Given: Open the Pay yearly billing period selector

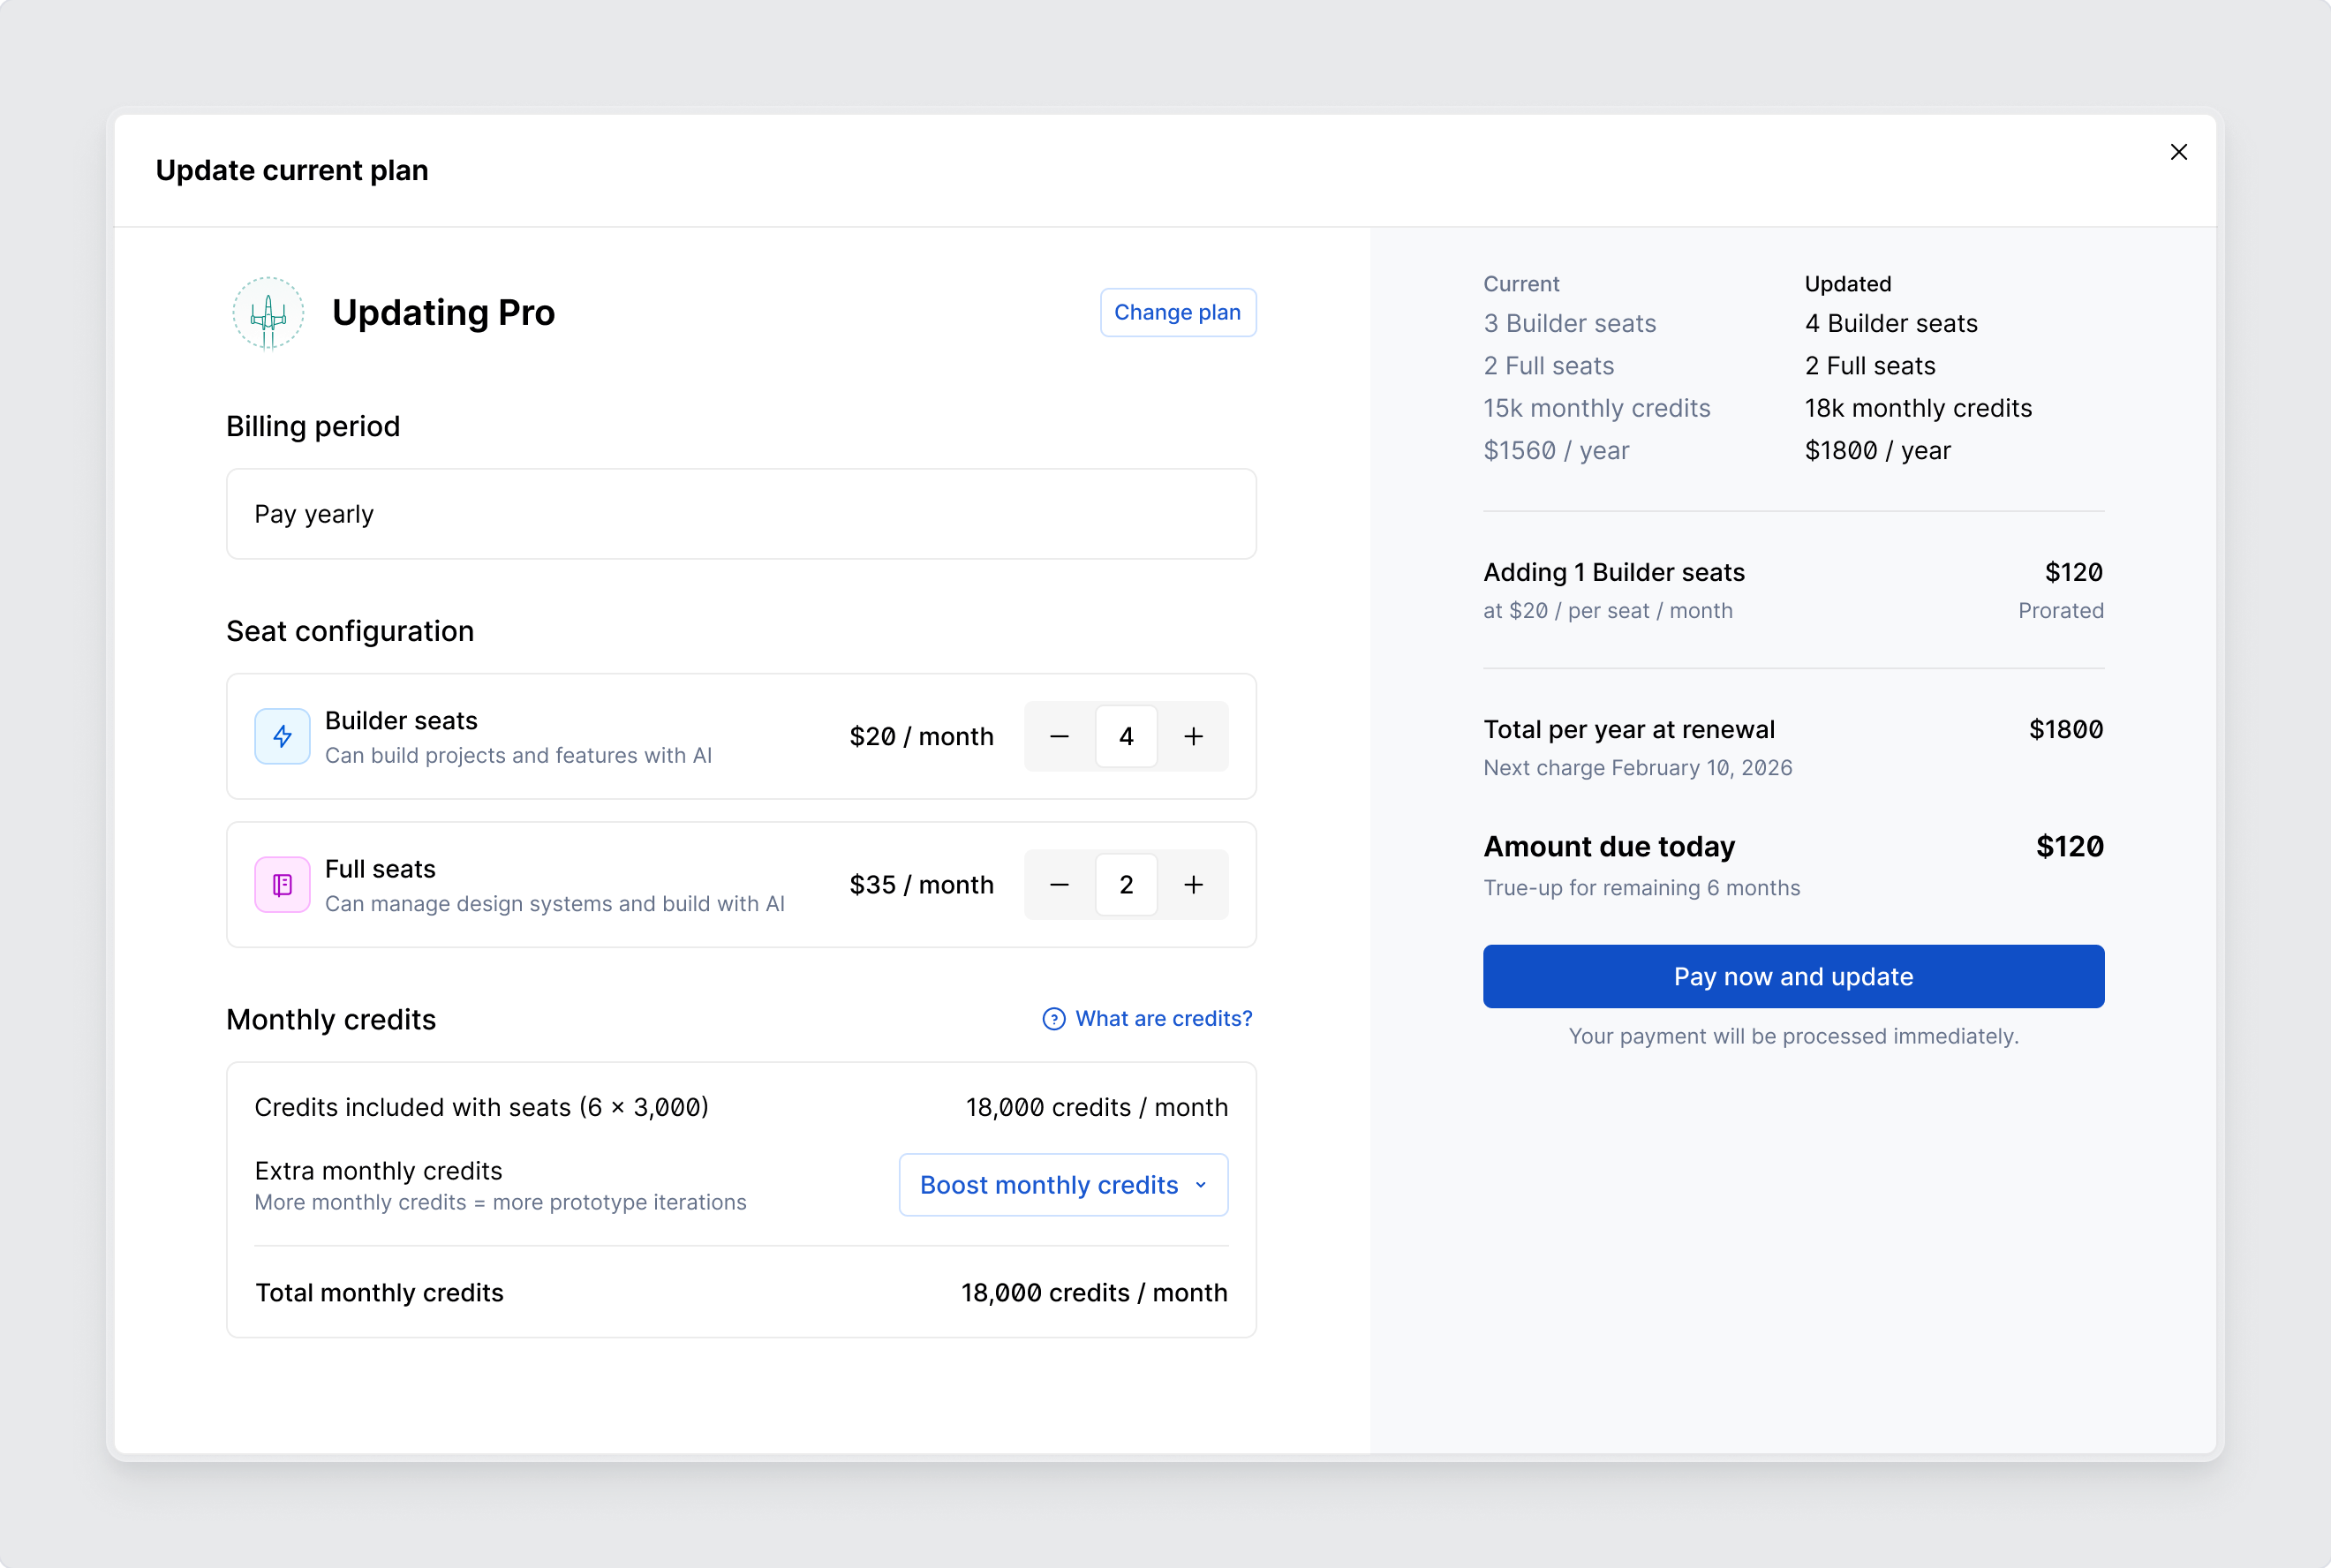Looking at the screenshot, I should (x=741, y=514).
